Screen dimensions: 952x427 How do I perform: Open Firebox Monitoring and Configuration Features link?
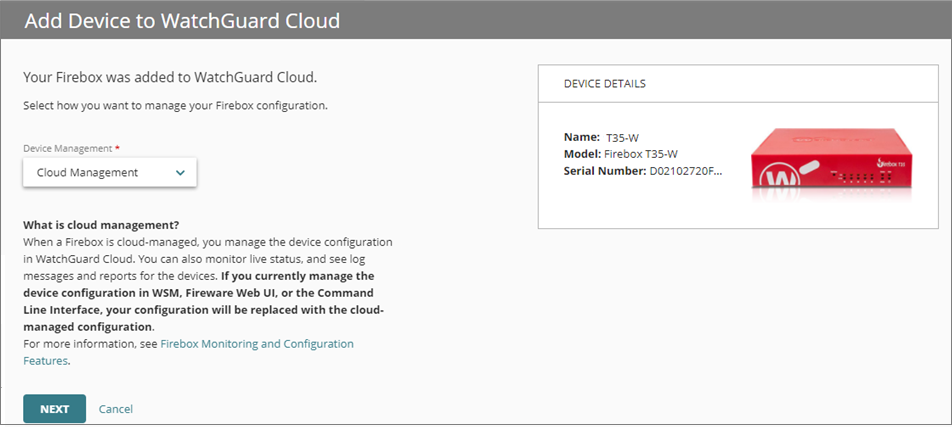257,344
